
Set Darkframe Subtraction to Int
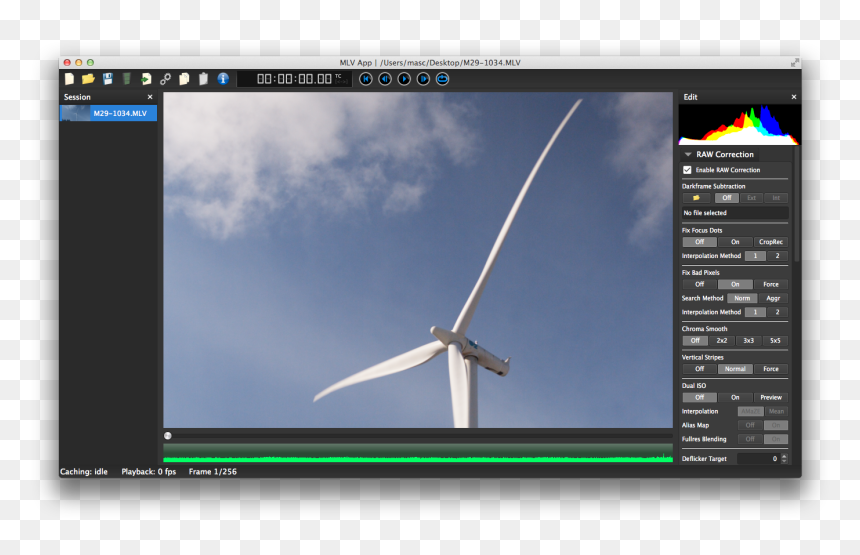776,198
